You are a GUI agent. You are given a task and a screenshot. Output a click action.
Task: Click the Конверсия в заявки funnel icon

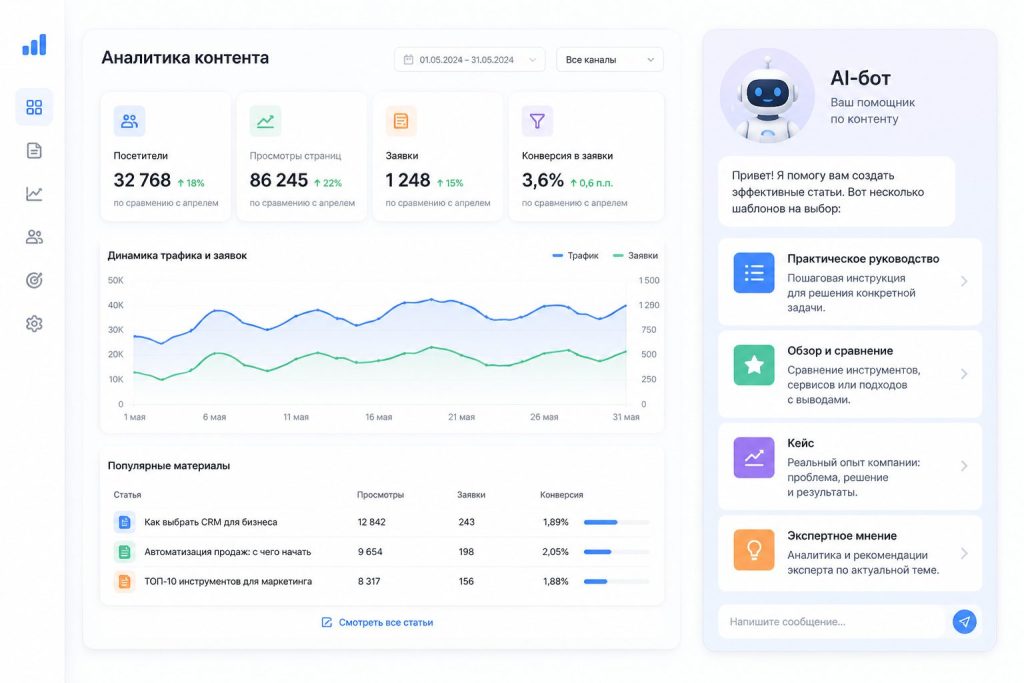pos(537,121)
